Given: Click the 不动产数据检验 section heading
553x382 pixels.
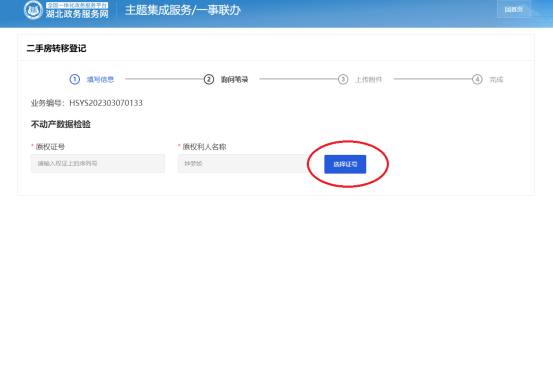Looking at the screenshot, I should 61,124.
